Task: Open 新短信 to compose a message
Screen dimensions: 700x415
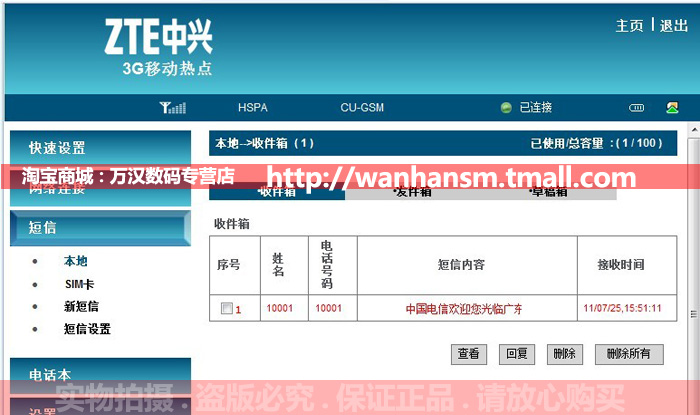Action: click(x=81, y=306)
